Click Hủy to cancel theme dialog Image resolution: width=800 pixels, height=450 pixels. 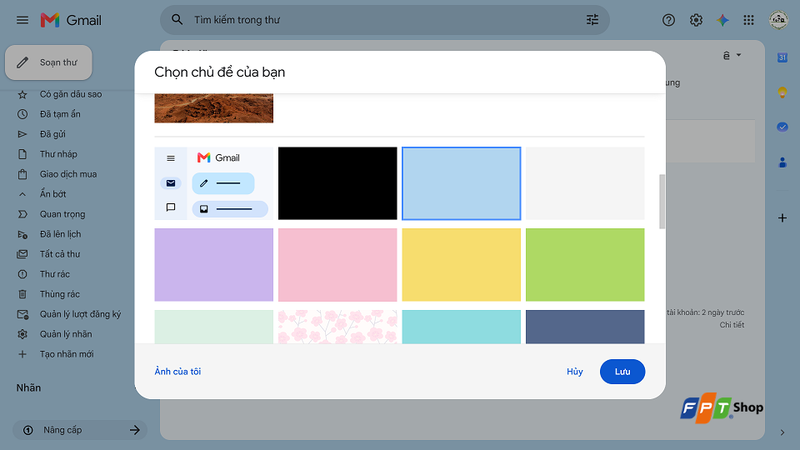pyautogui.click(x=574, y=371)
